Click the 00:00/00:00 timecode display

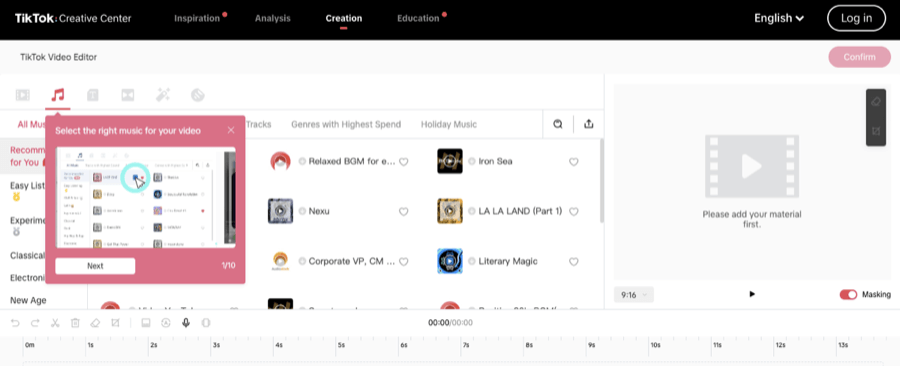tap(450, 323)
